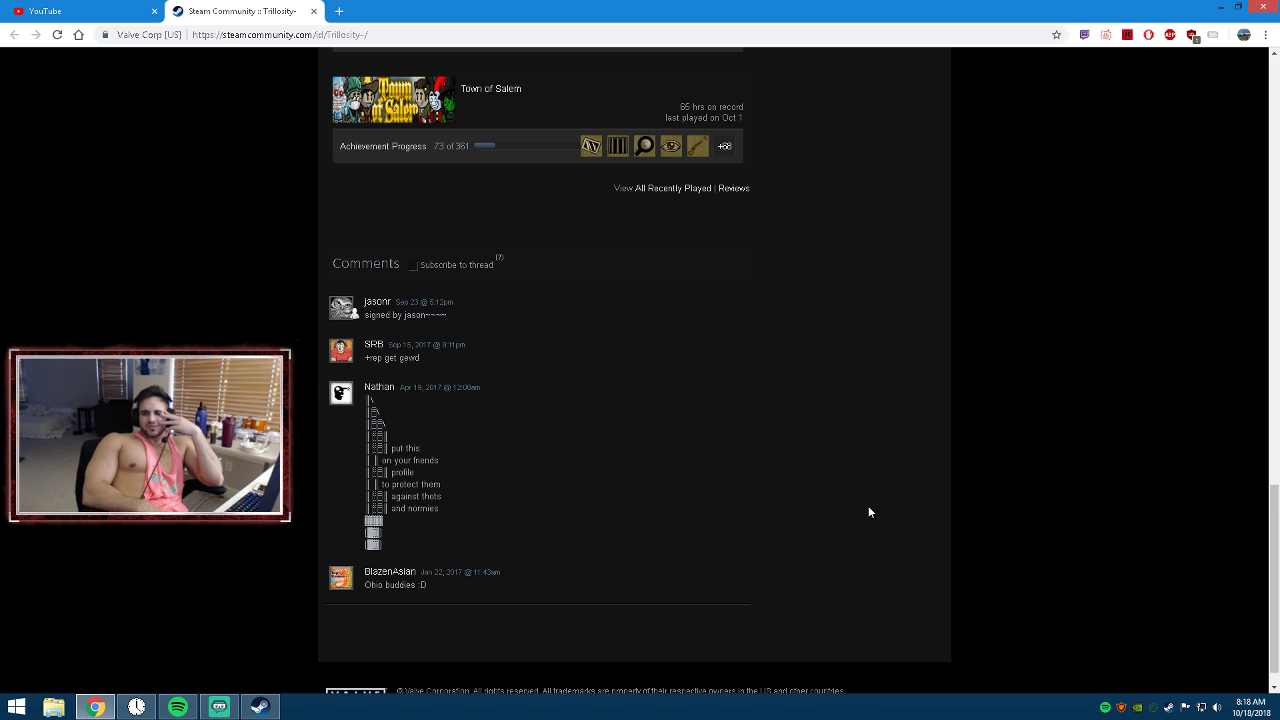Screen dimensions: 1280x720
Task: Click the jail bars achievement icon
Action: [x=618, y=146]
